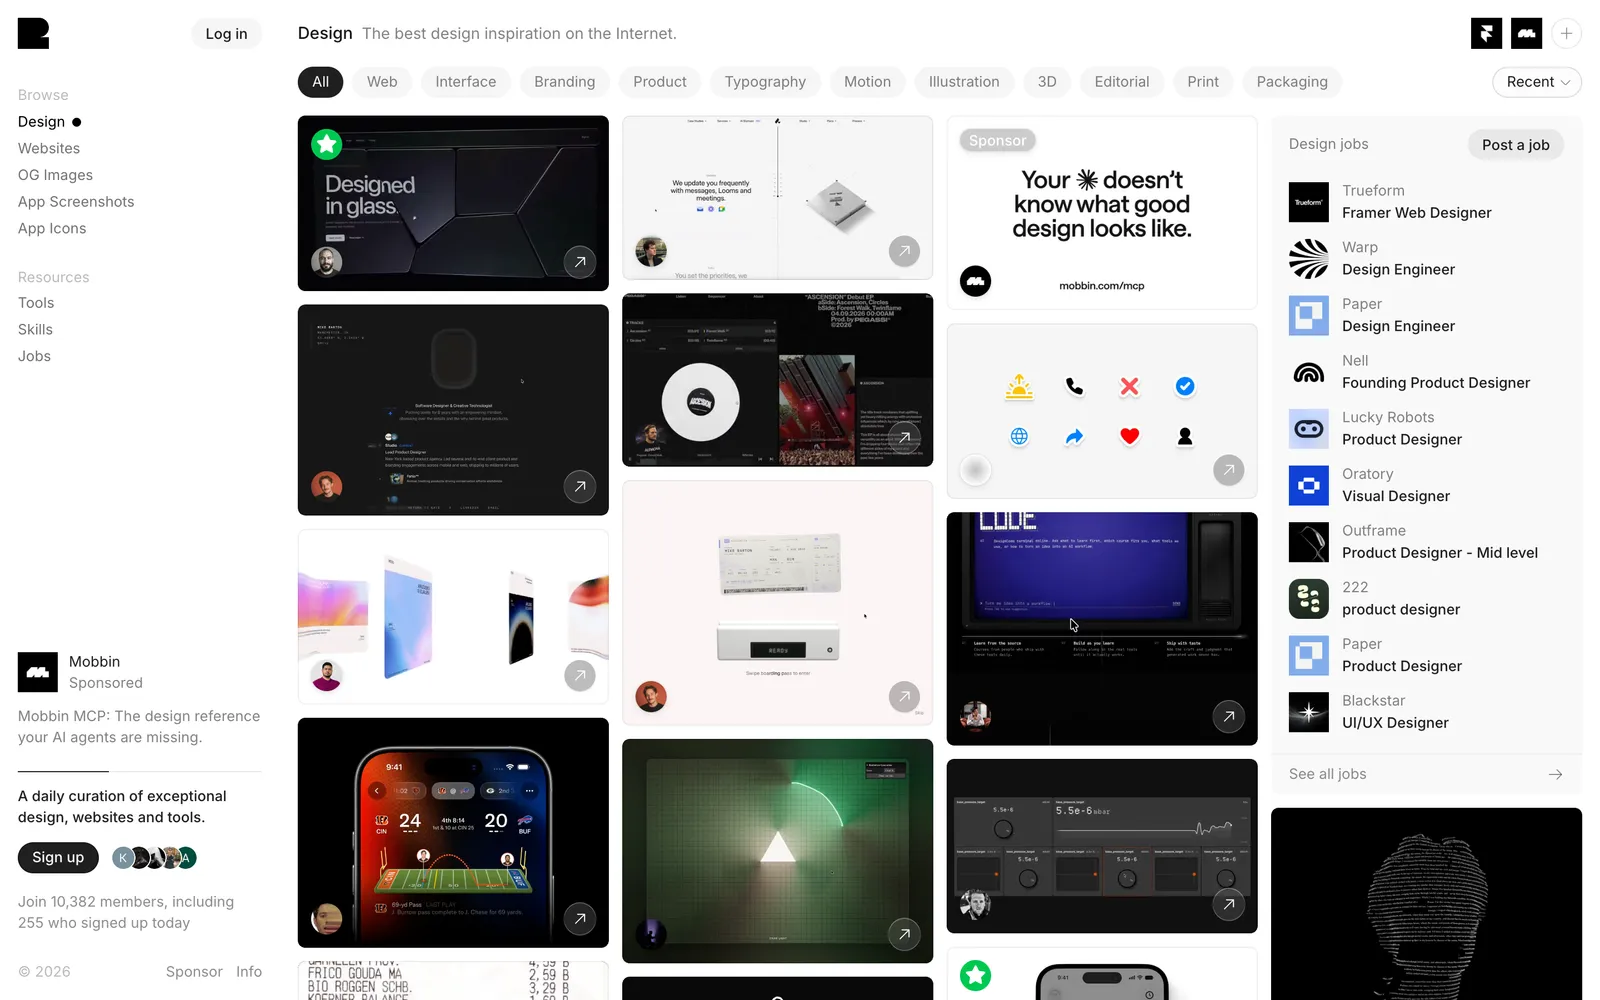The width and height of the screenshot is (1600, 1000).
Task: Go to OG Images in the sidebar
Action: click(55, 175)
